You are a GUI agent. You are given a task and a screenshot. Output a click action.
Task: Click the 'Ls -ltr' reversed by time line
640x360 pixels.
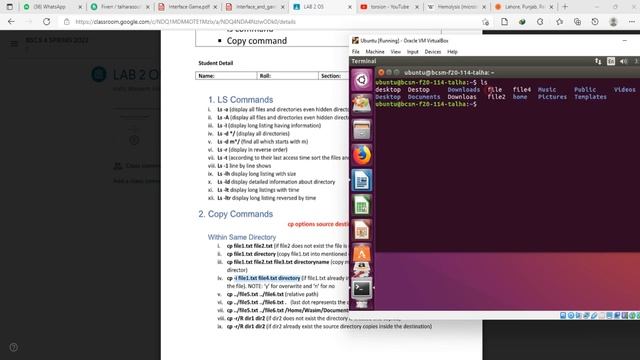click(267, 198)
